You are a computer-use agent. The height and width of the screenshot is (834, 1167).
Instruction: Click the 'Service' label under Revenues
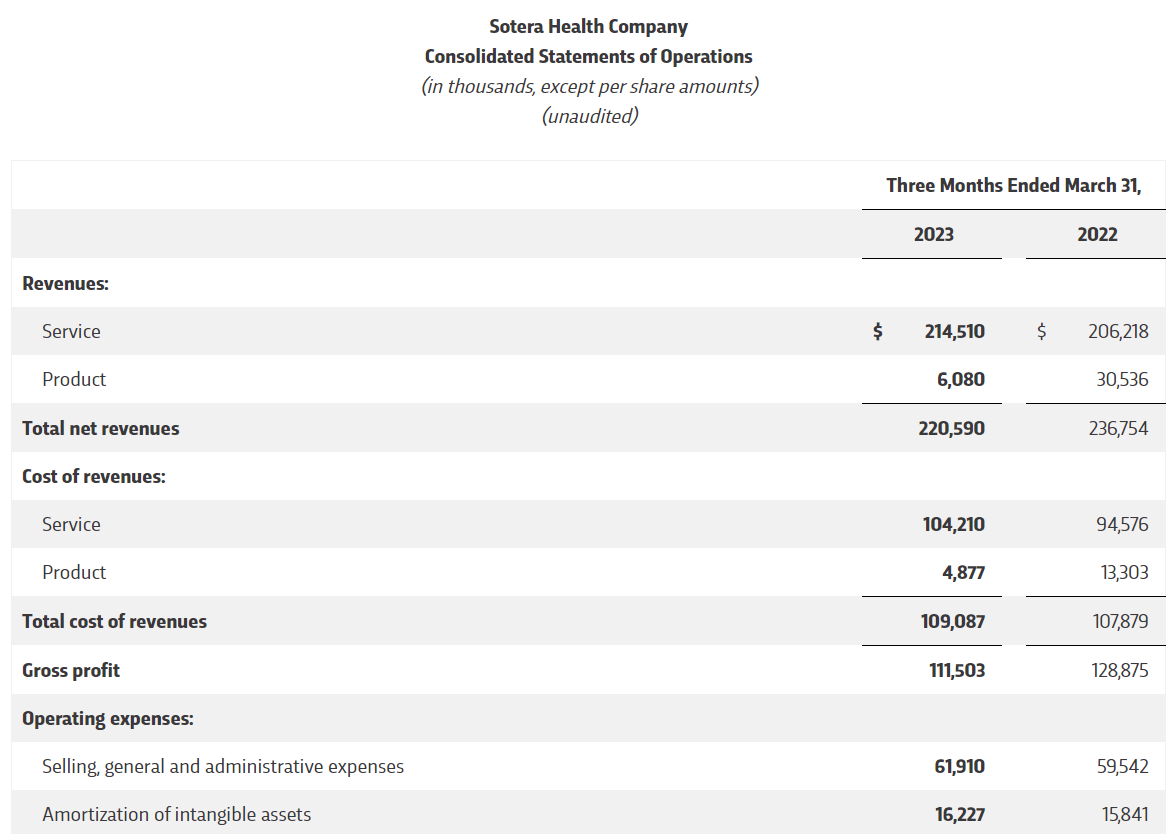pos(71,331)
